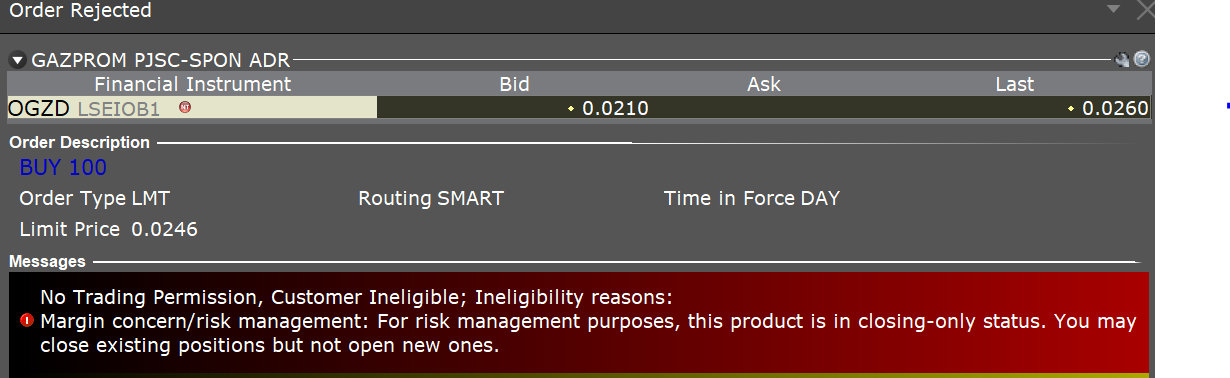The height and width of the screenshot is (378, 1230).
Task: Select the Financial Instrument column header
Action: (x=193, y=84)
